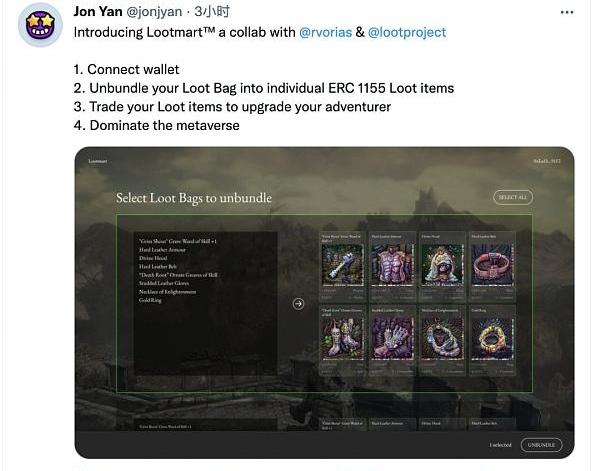Click the loot bag item list panel
Image resolution: width=600 pixels, height=471 pixels.
(205, 303)
